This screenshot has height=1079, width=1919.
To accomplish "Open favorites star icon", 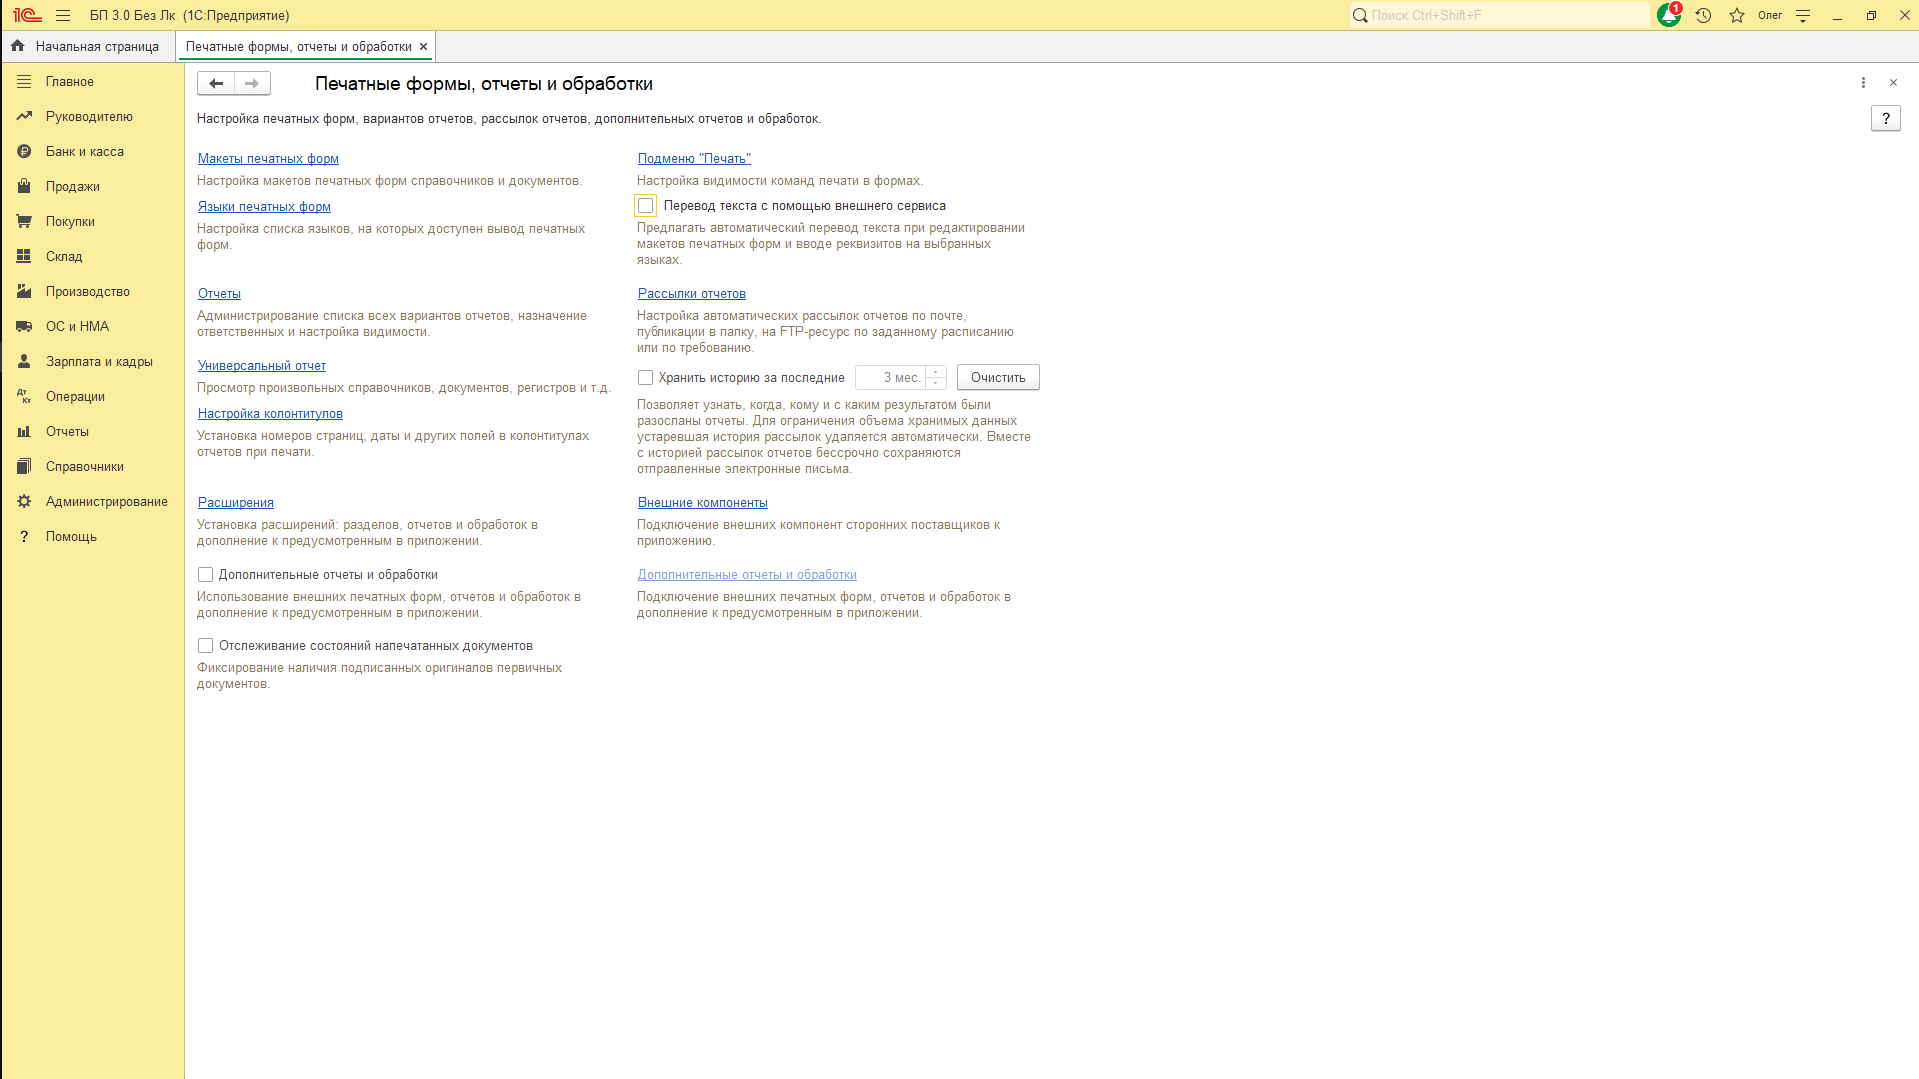I will click(1737, 15).
